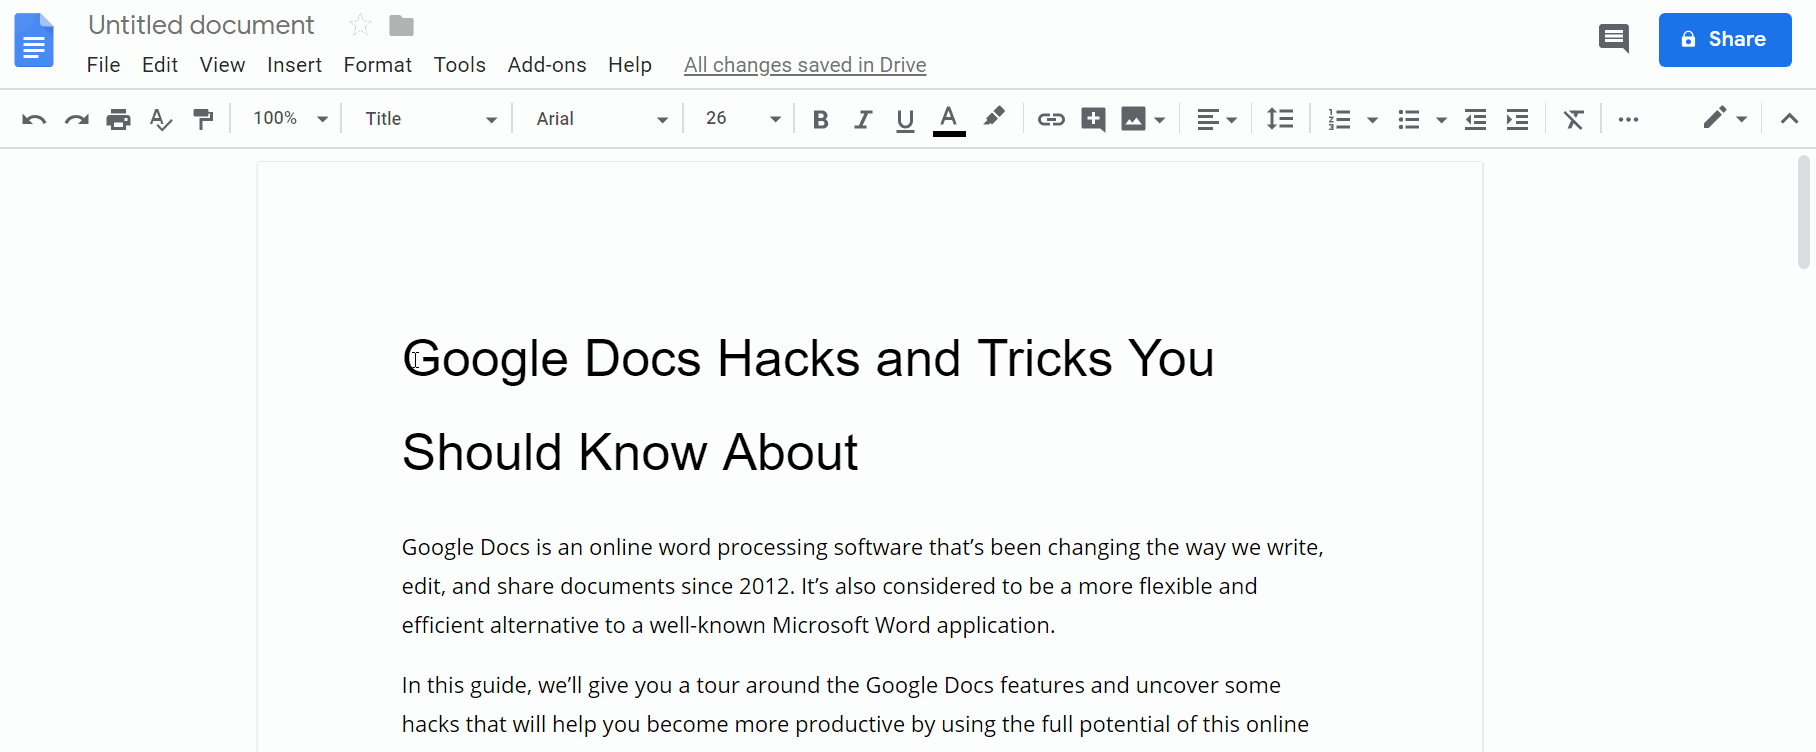Open comment history speech bubble icon
The image size is (1816, 752).
pyautogui.click(x=1613, y=39)
